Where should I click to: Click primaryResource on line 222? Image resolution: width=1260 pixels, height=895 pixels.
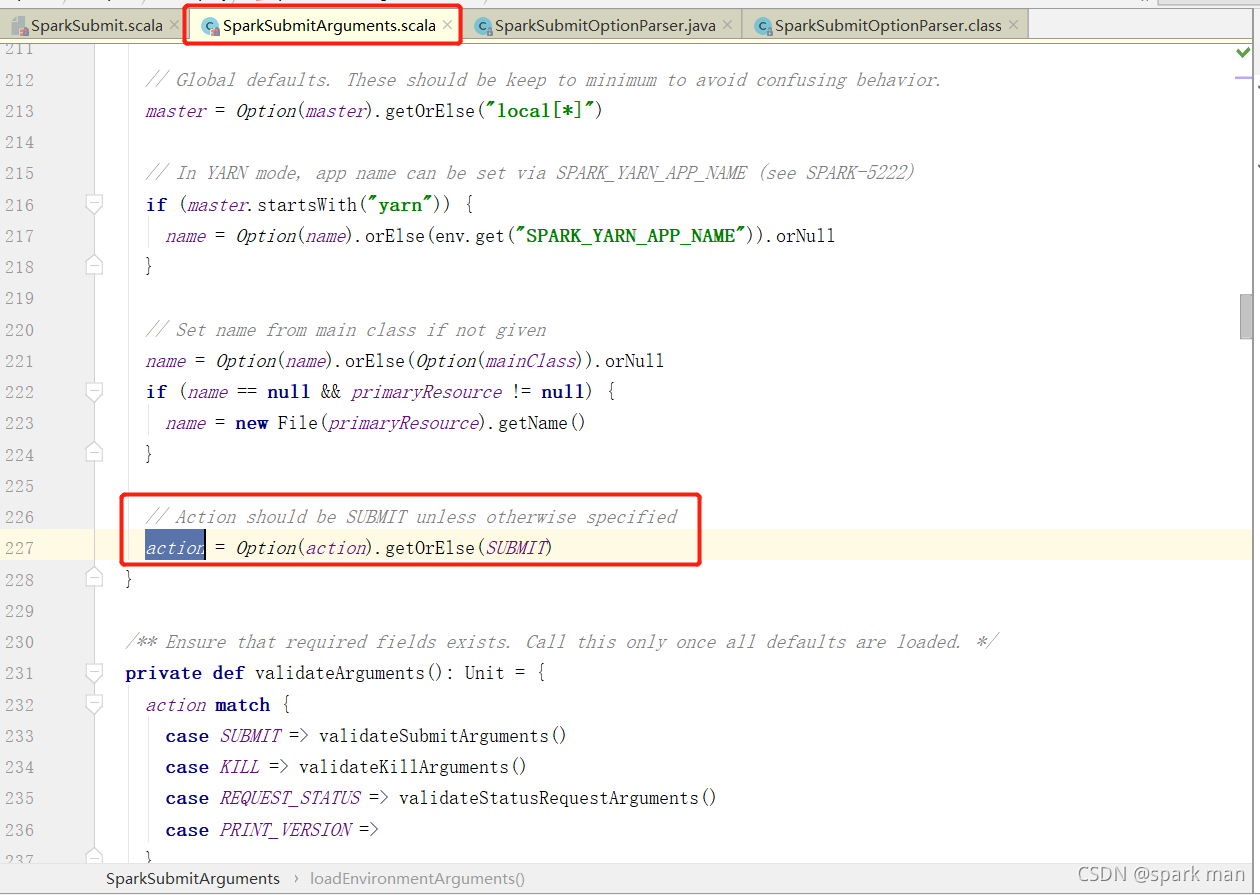coord(427,392)
